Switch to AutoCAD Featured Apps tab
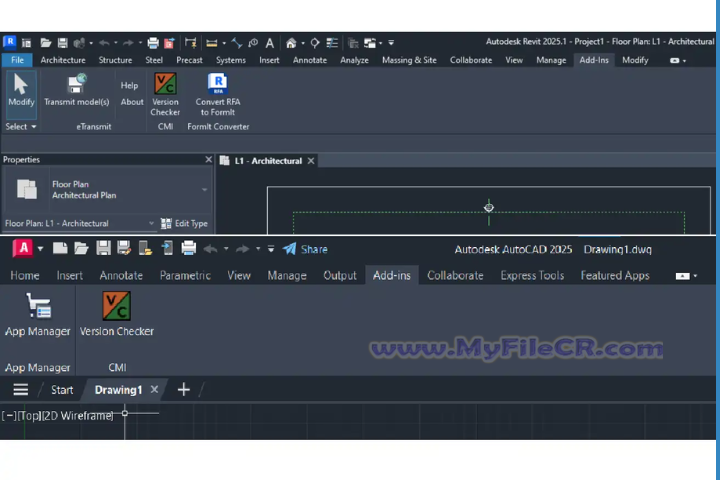720x480 pixels. pyautogui.click(x=615, y=275)
